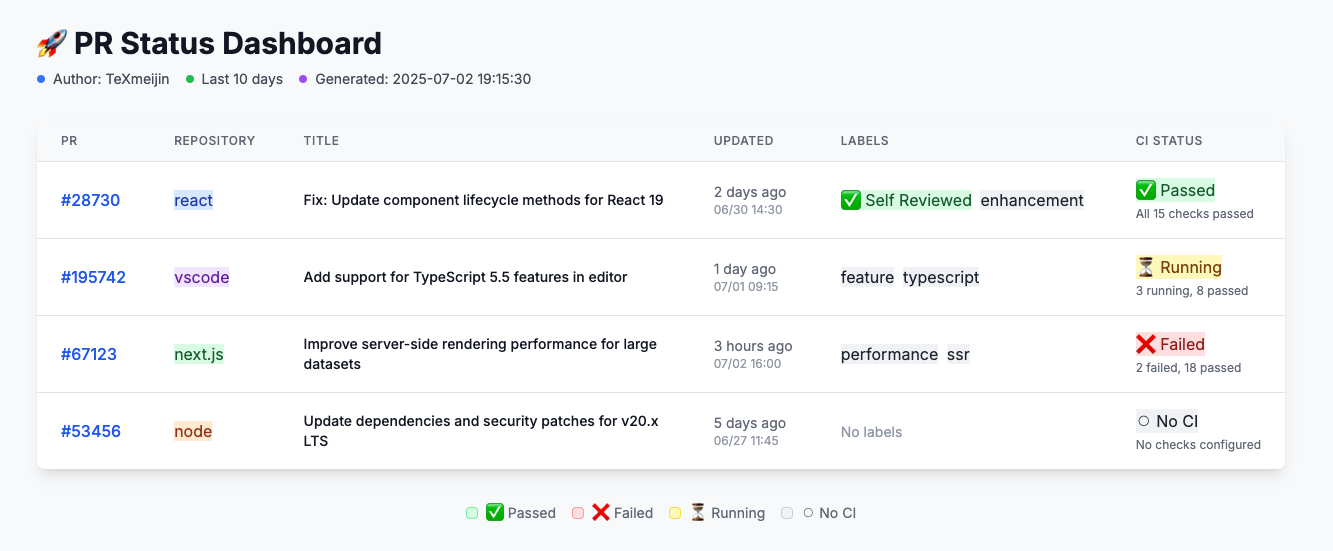Click the red X icon in the legend
1333x551 pixels.
pos(600,513)
